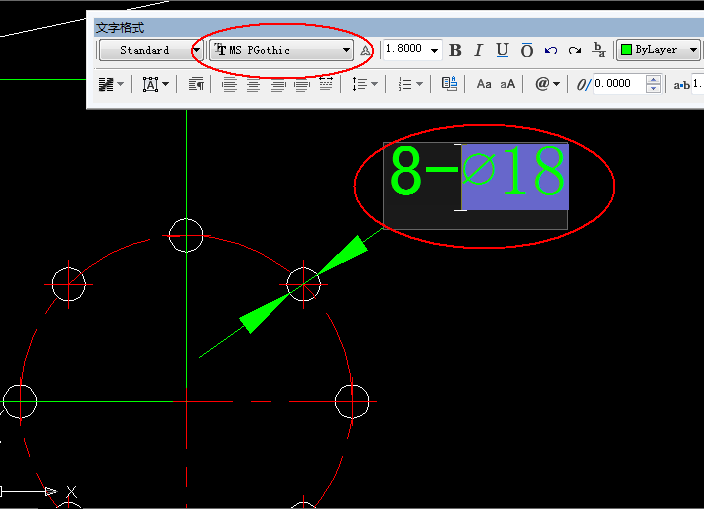
Task: Toggle Italic text formatting
Action: (479, 50)
